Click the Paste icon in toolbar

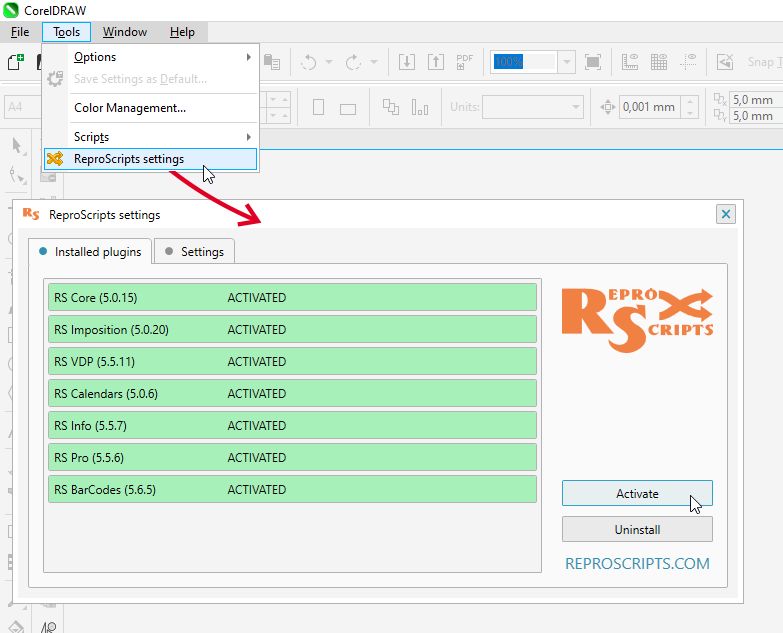[272, 62]
